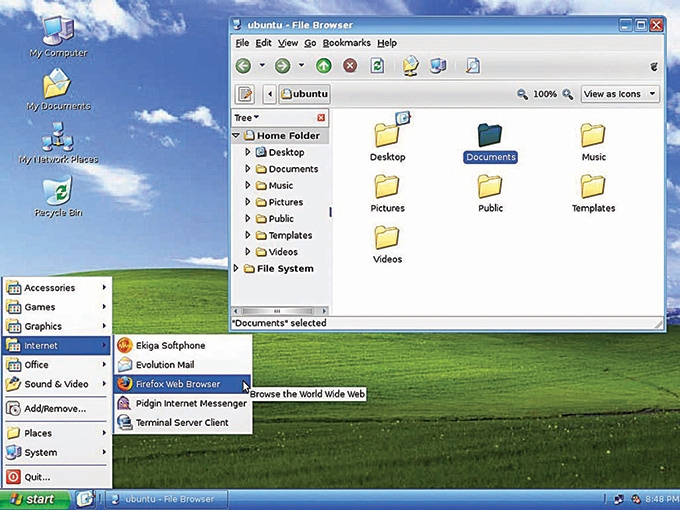680x510 pixels.
Task: Toggle the text location entry button
Action: 245,94
